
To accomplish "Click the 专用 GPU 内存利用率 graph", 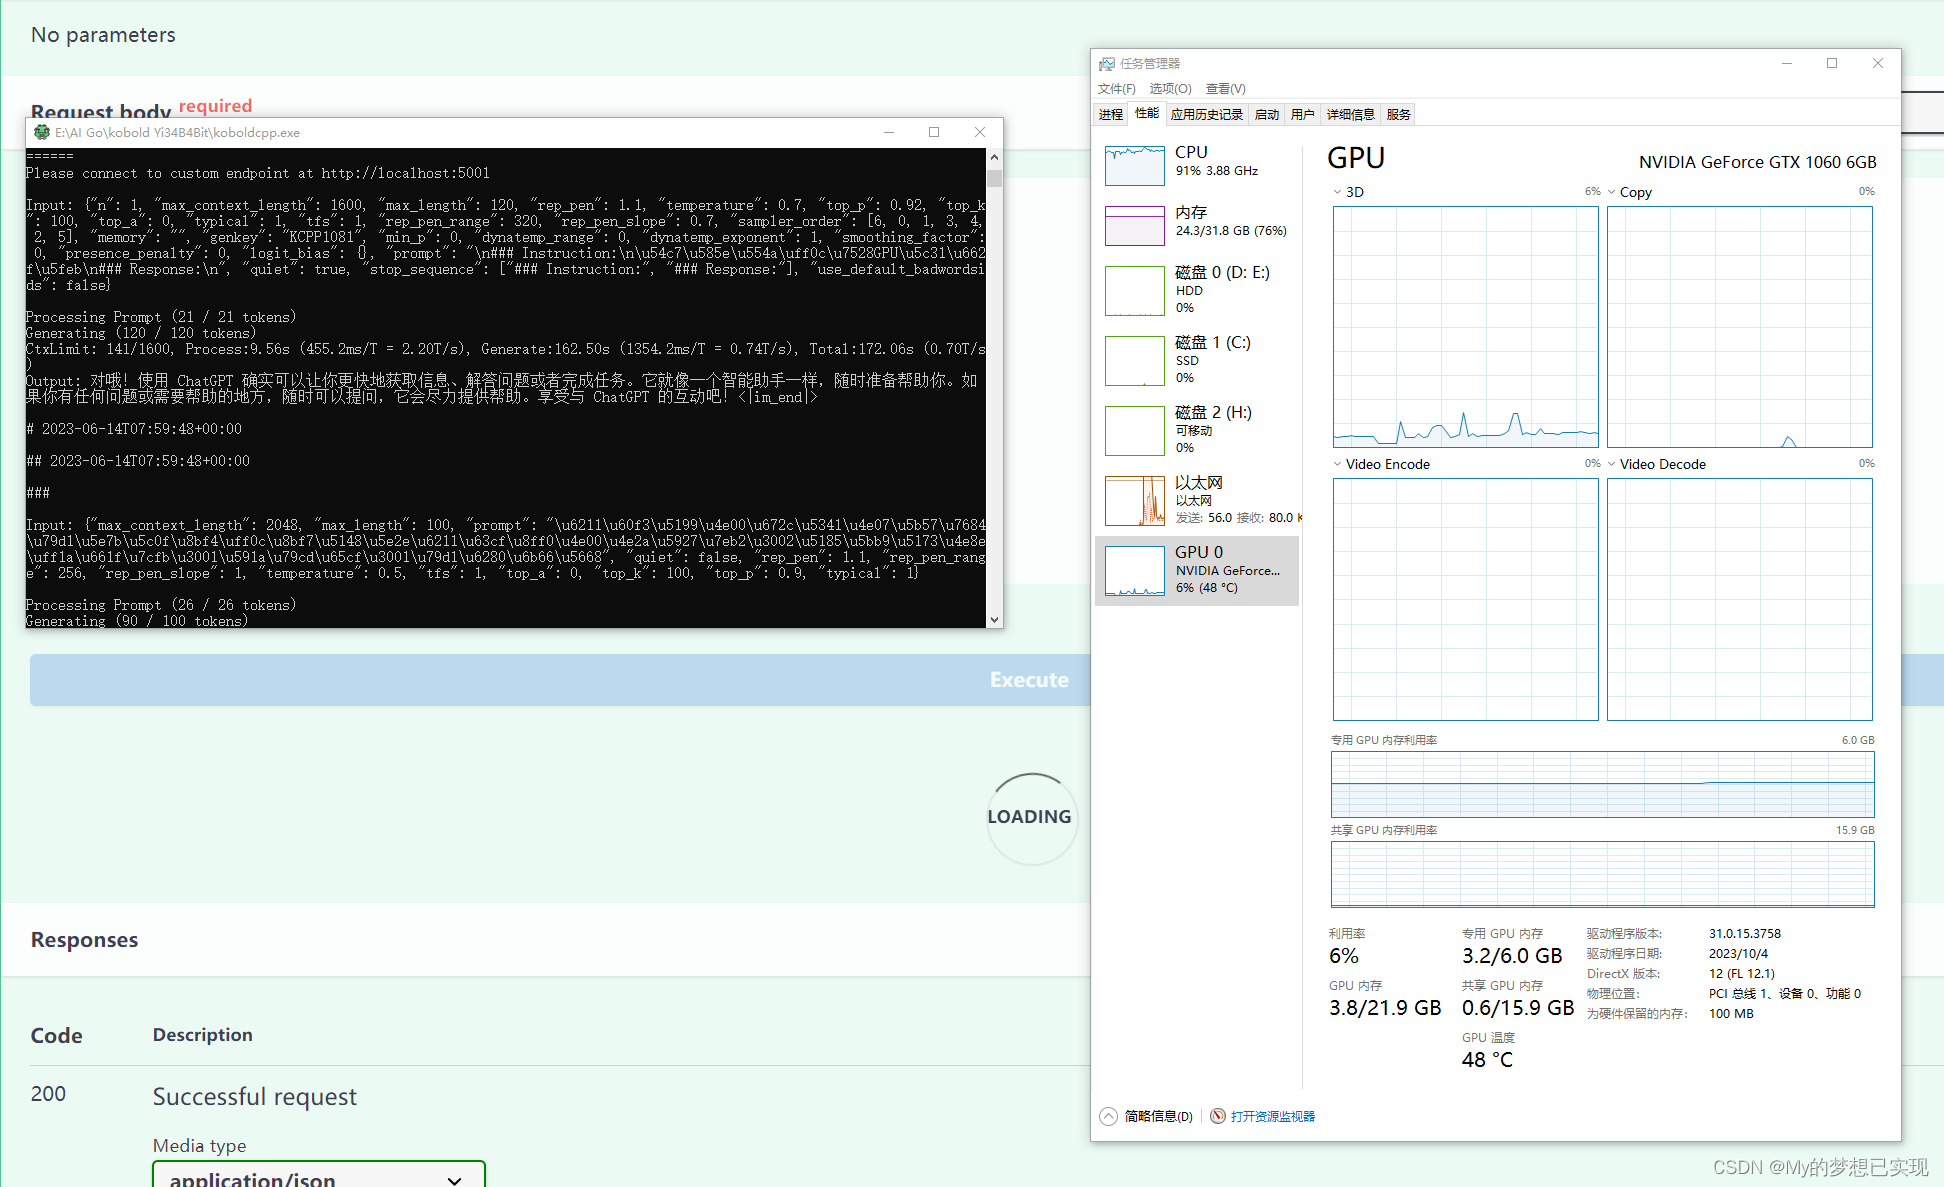I will pyautogui.click(x=1602, y=784).
